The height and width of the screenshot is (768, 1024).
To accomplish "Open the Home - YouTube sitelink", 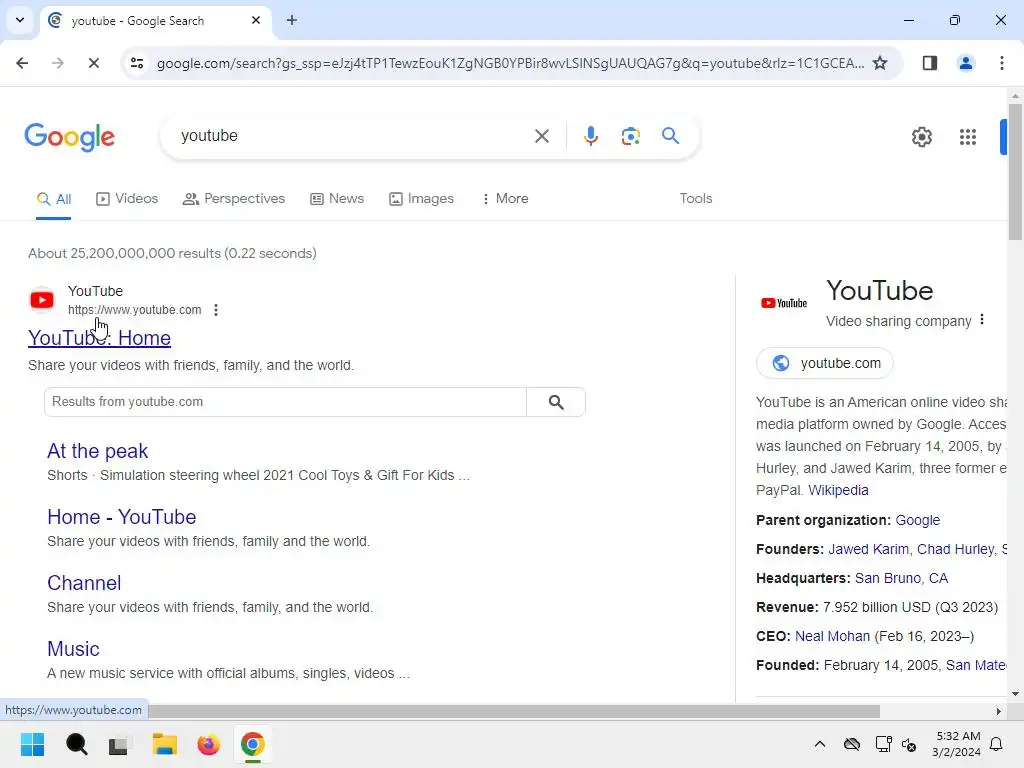I will 121,517.
